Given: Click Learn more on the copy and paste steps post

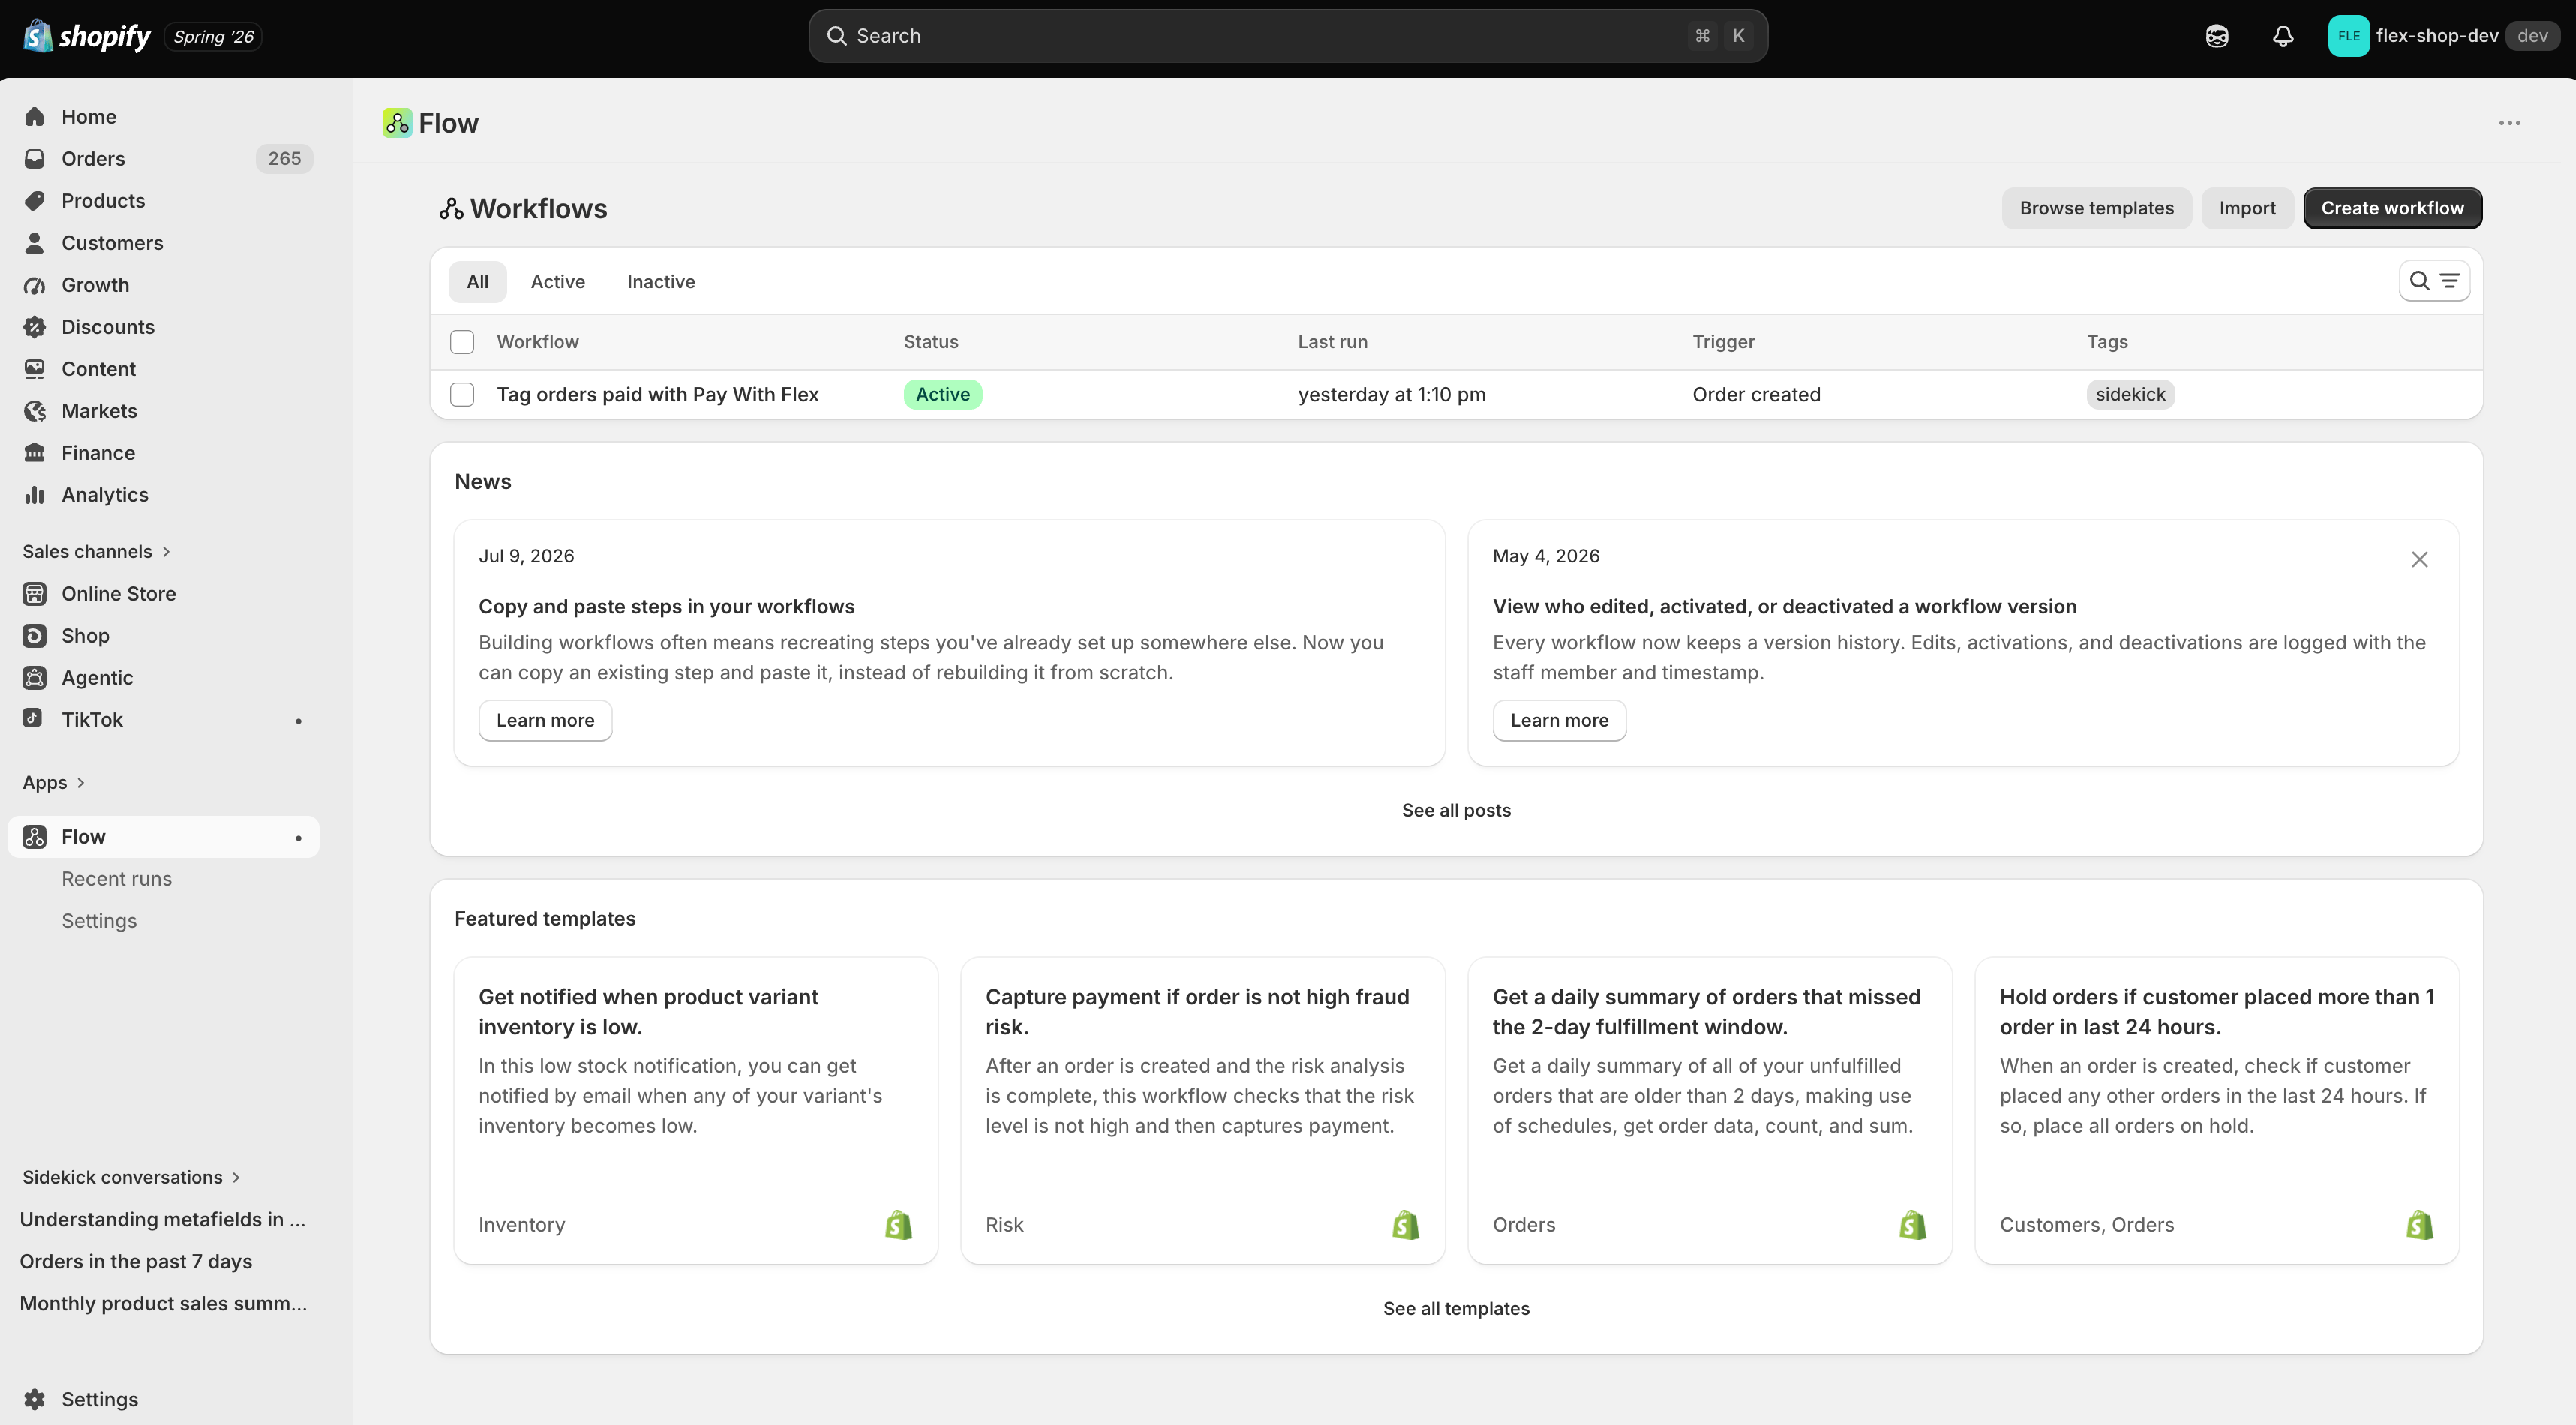Looking at the screenshot, I should click(x=545, y=721).
